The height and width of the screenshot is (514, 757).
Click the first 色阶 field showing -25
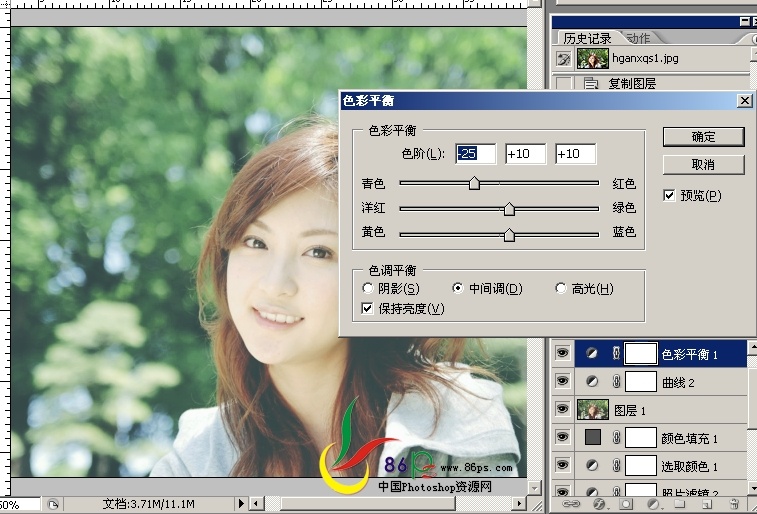coord(476,154)
